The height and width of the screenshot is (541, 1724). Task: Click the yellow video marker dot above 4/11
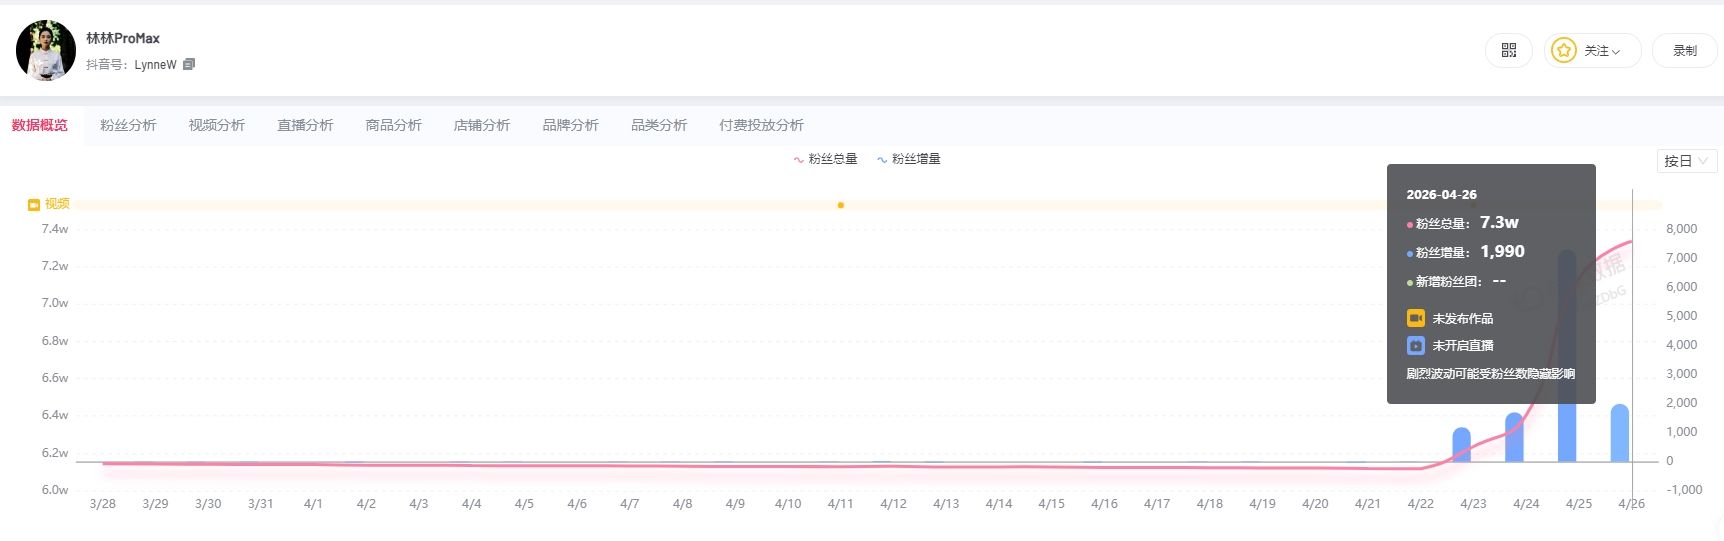(840, 205)
